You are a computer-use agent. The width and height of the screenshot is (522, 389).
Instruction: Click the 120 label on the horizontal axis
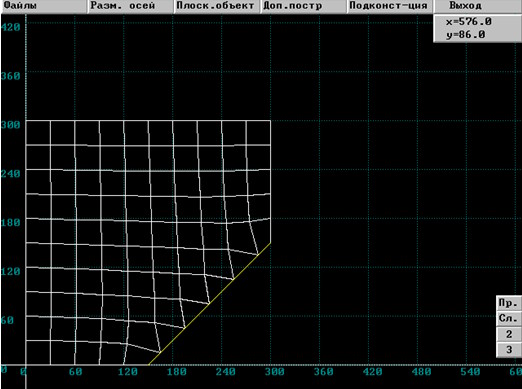point(128,372)
